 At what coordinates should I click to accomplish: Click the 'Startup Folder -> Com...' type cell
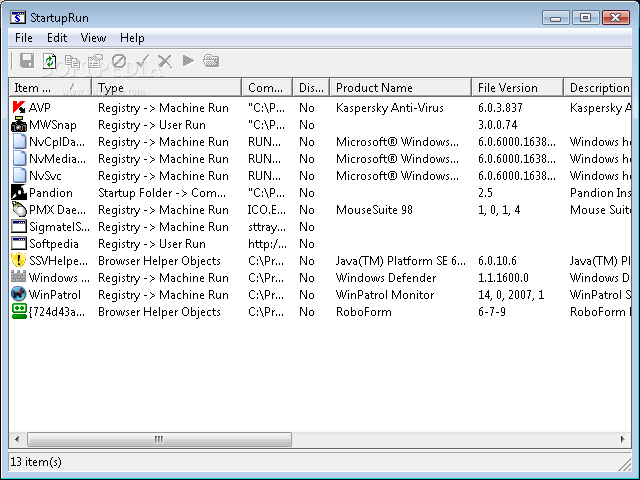(x=162, y=193)
